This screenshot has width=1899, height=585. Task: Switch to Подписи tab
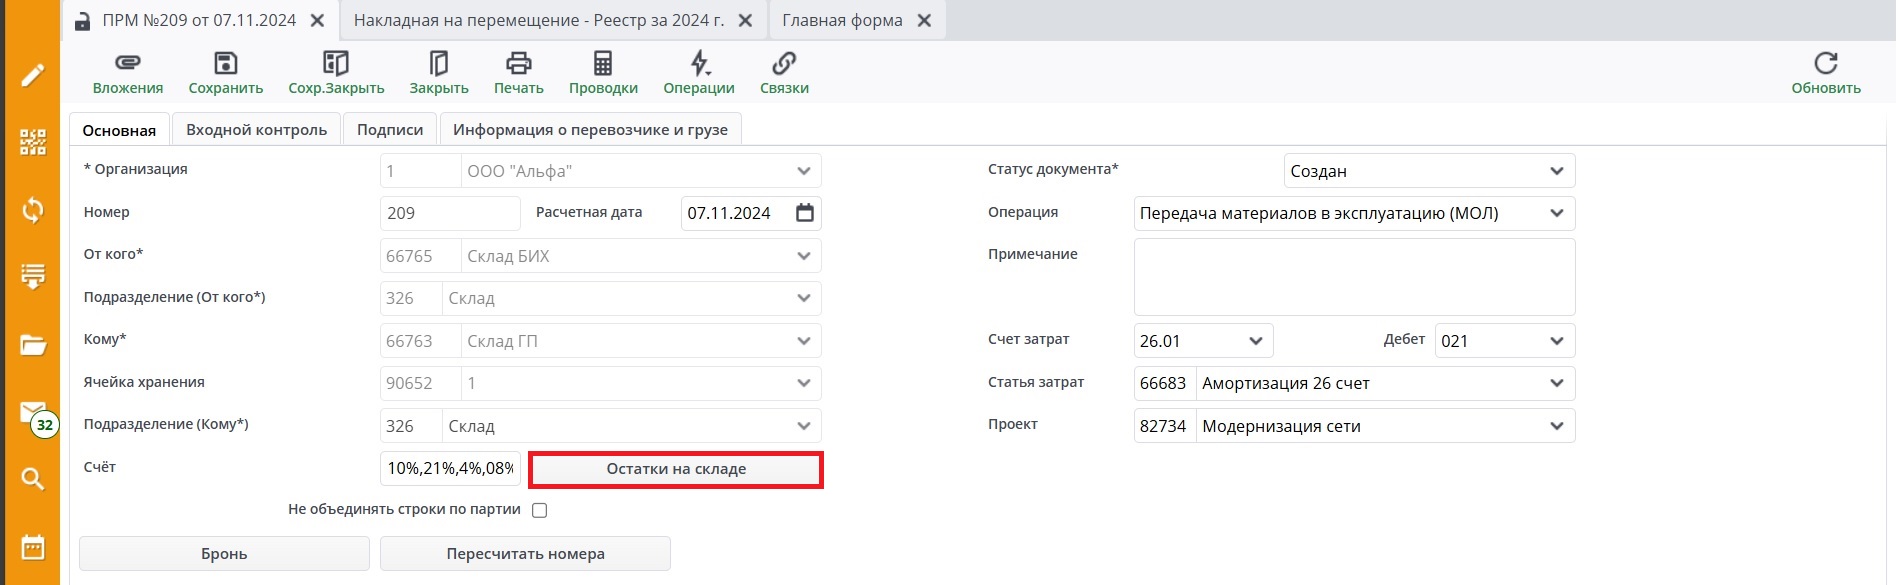click(390, 130)
